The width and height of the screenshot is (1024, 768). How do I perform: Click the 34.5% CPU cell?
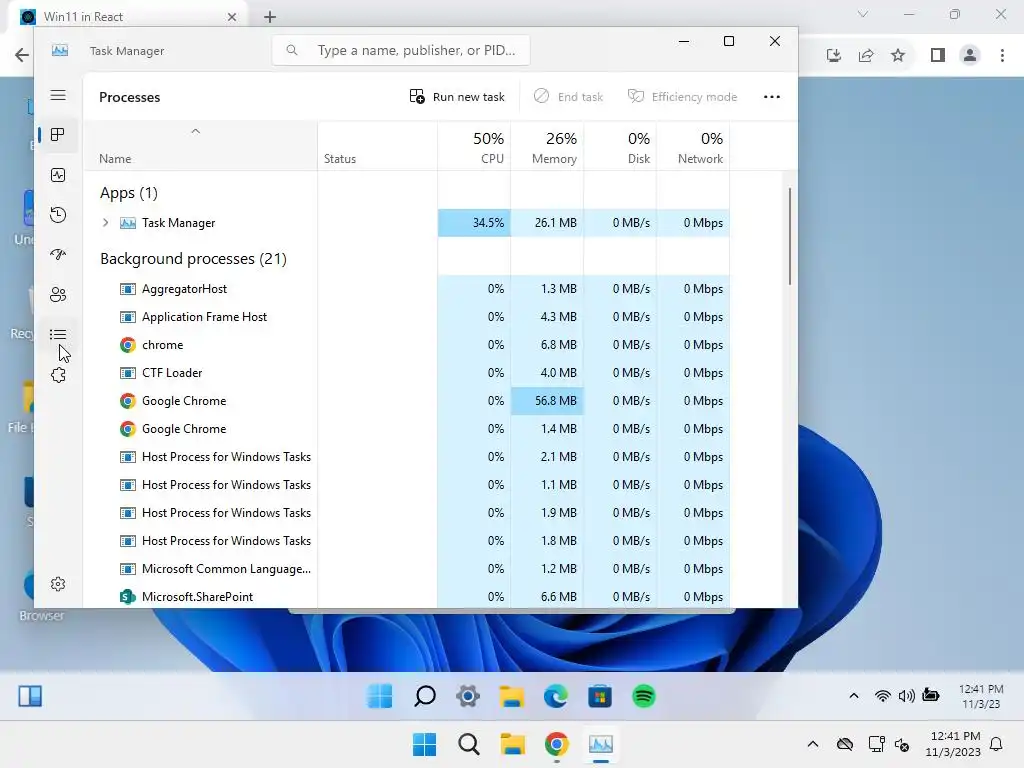474,223
